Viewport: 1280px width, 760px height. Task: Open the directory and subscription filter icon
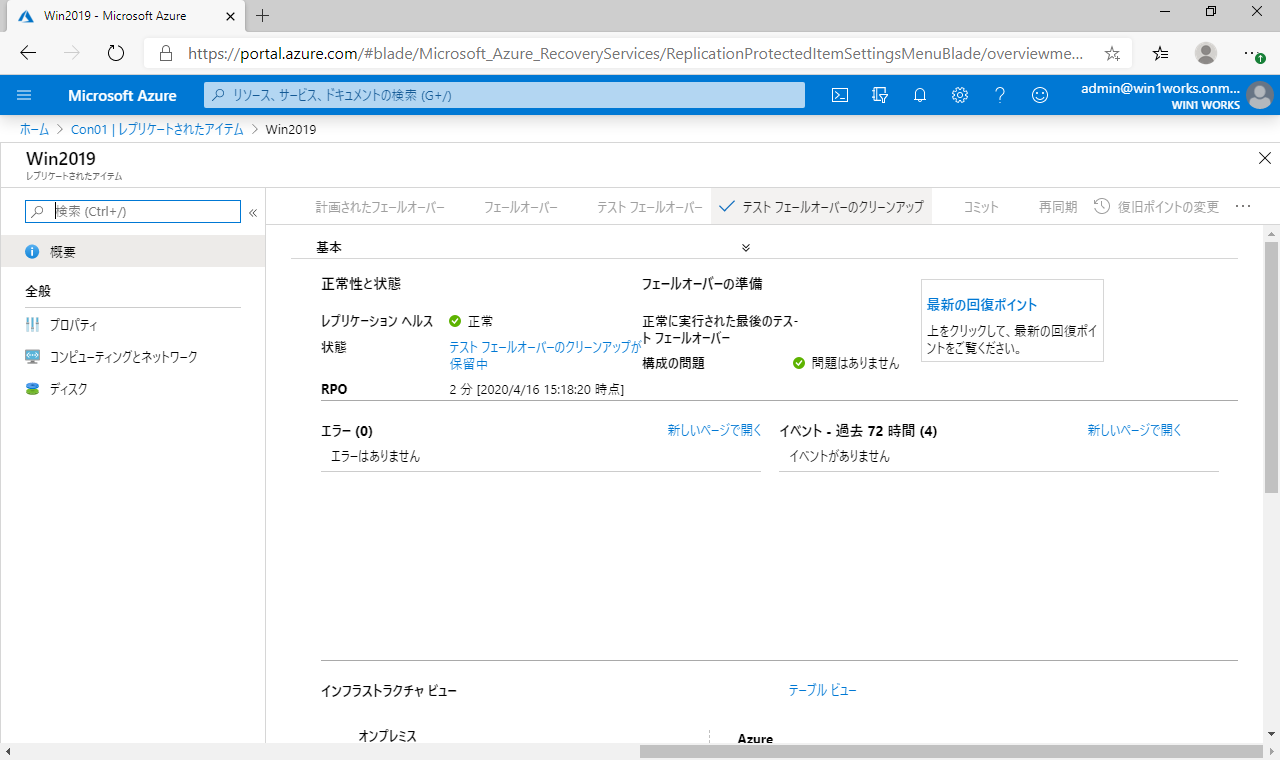(x=880, y=95)
